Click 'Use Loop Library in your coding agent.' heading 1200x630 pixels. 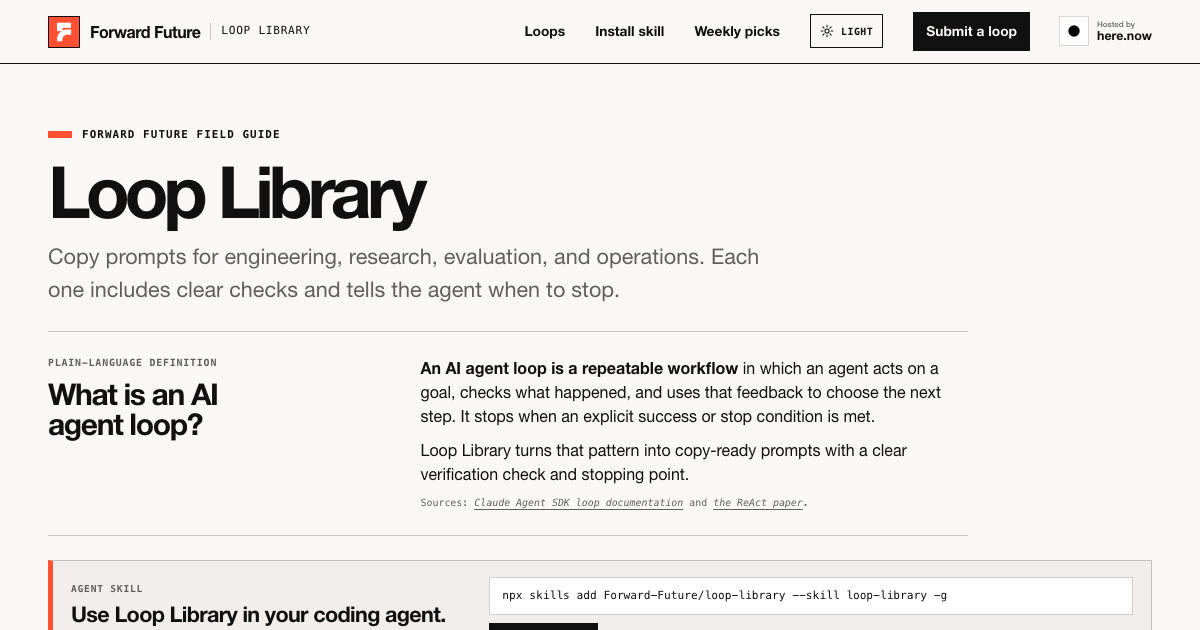pyautogui.click(x=258, y=615)
